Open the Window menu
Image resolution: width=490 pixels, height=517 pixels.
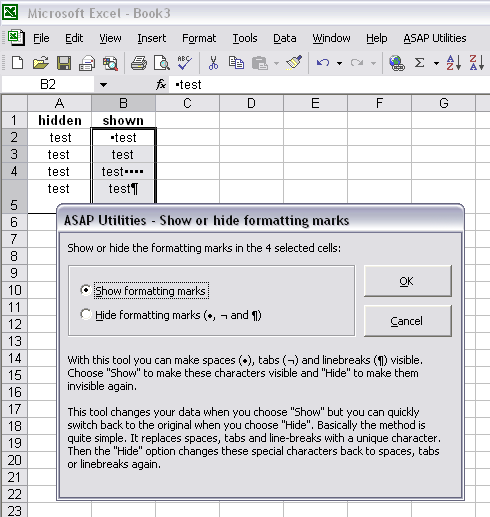[x=331, y=38]
